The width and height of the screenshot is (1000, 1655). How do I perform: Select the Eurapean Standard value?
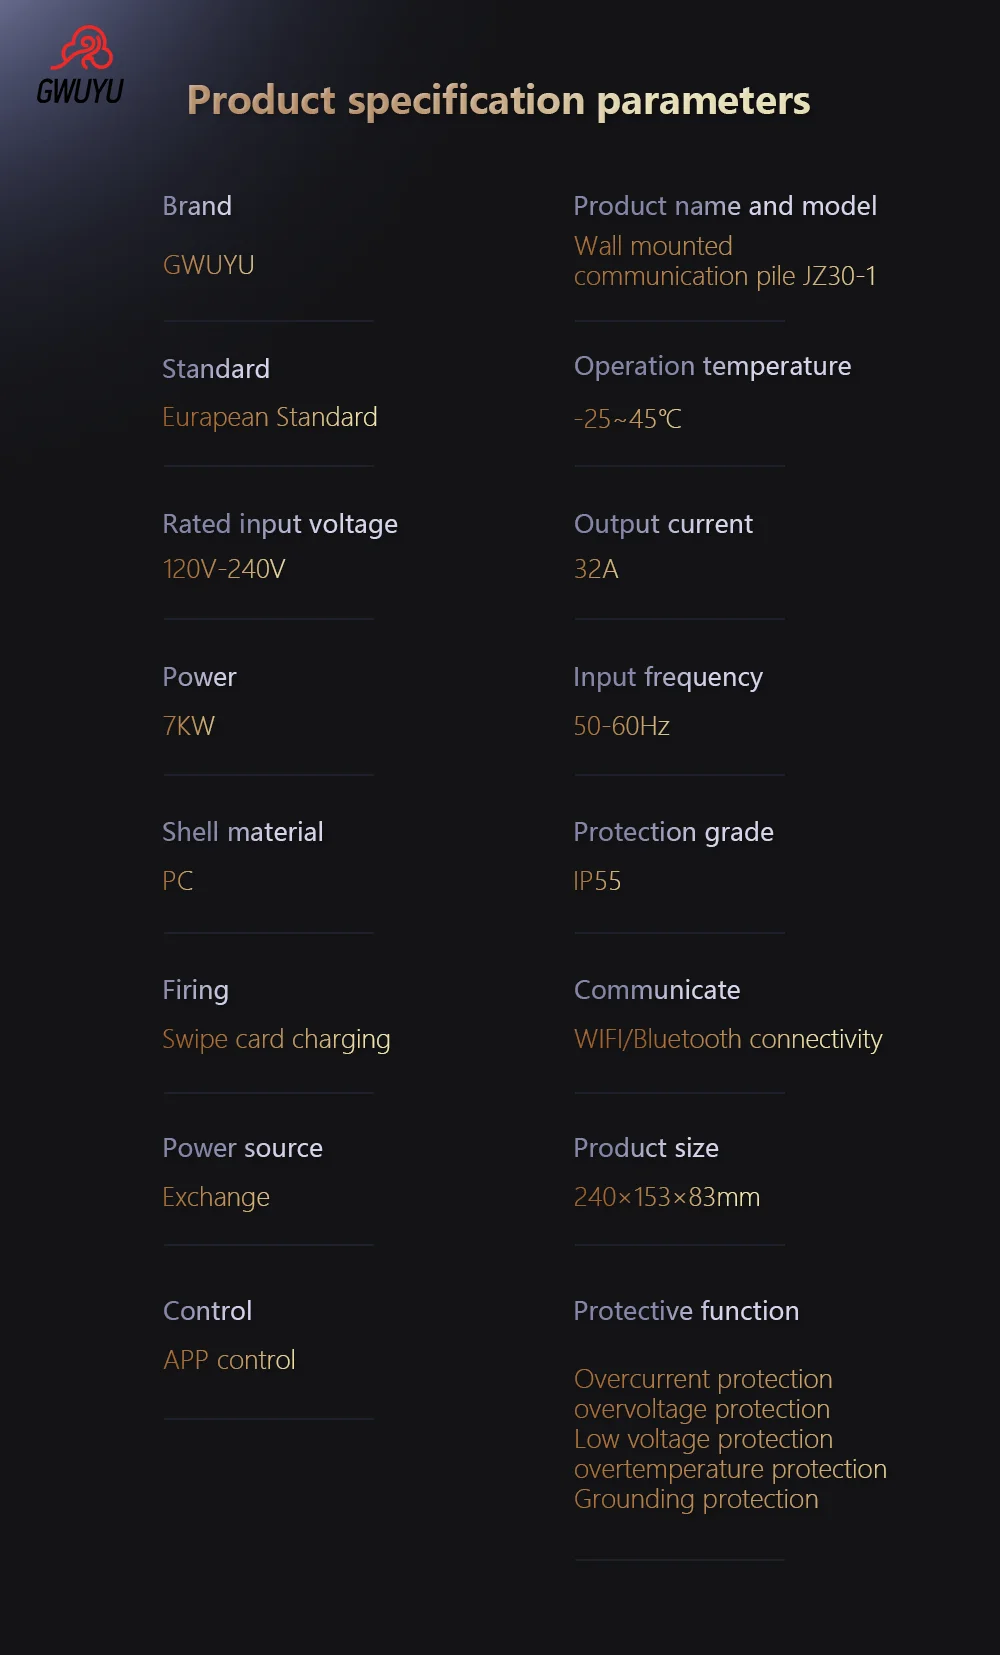pos(270,417)
